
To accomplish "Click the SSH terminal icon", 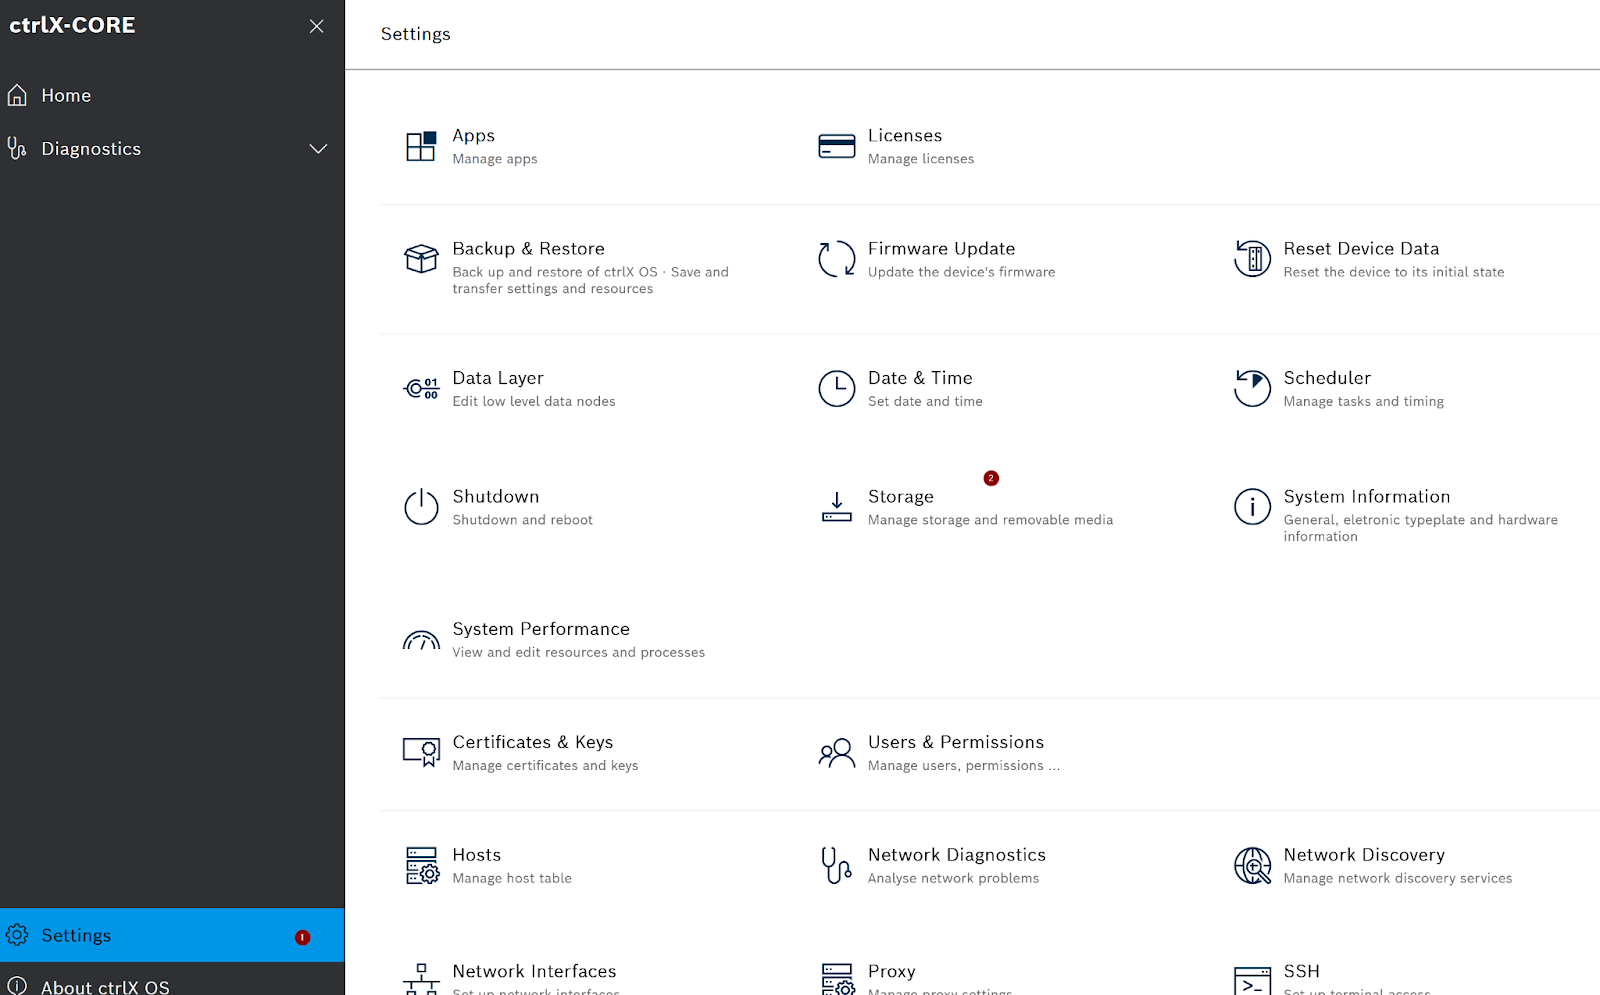I will click(1252, 980).
